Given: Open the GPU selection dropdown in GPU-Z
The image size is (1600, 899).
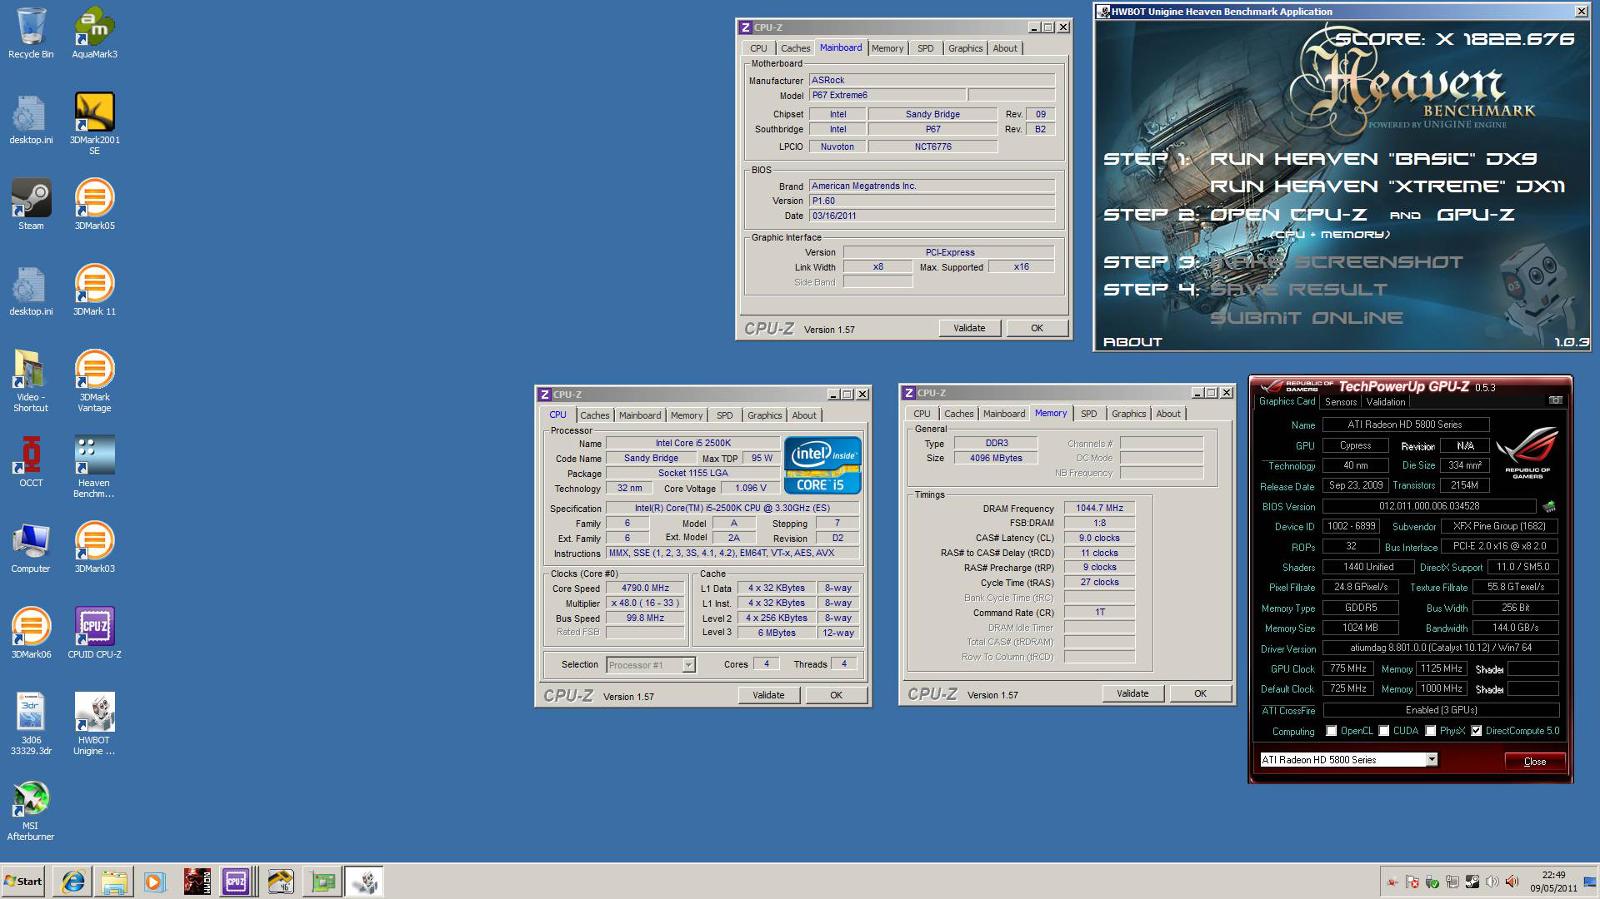Looking at the screenshot, I should pyautogui.click(x=1432, y=760).
